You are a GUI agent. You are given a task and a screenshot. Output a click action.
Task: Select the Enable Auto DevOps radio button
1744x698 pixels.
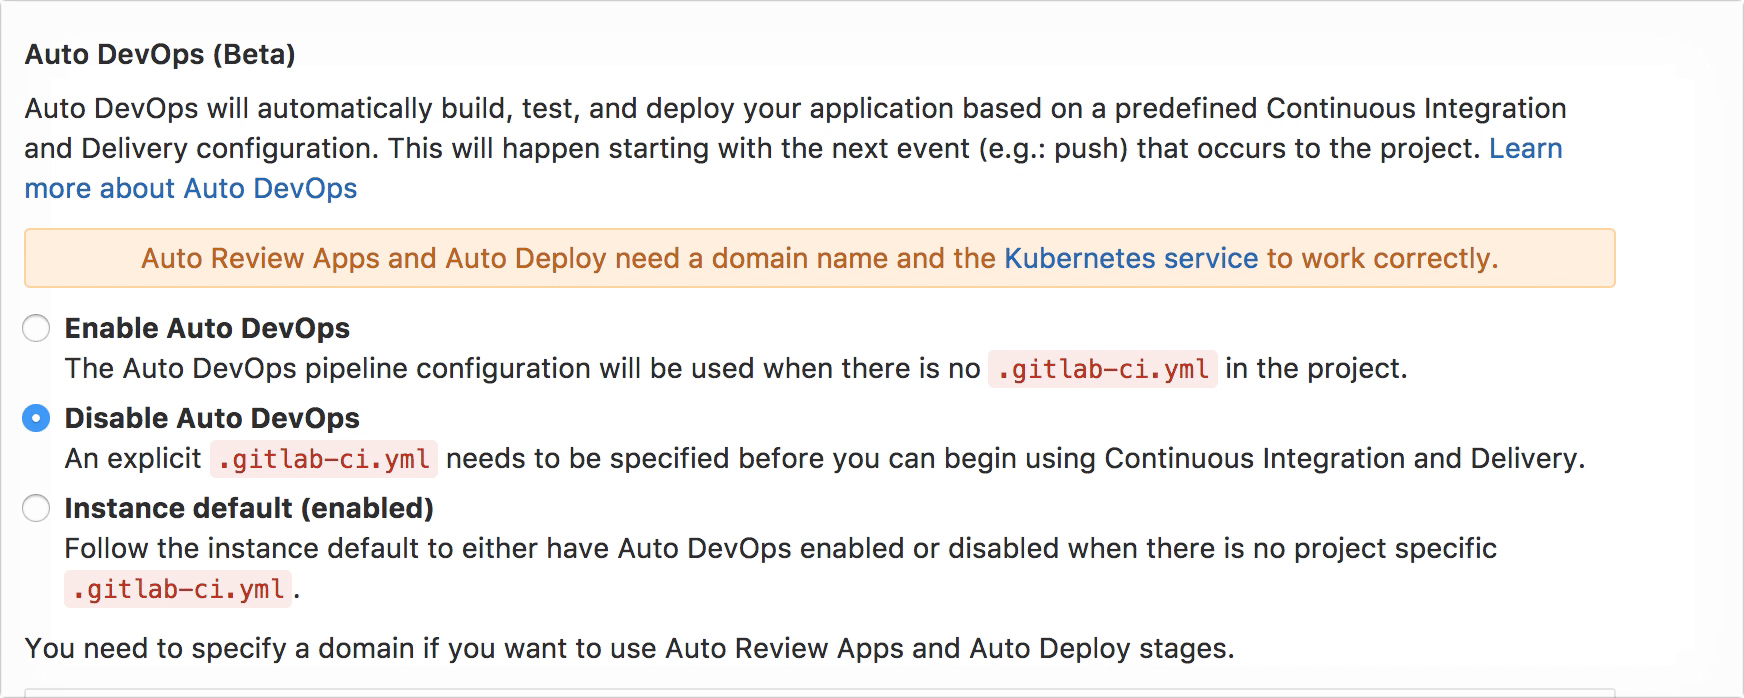click(x=36, y=328)
